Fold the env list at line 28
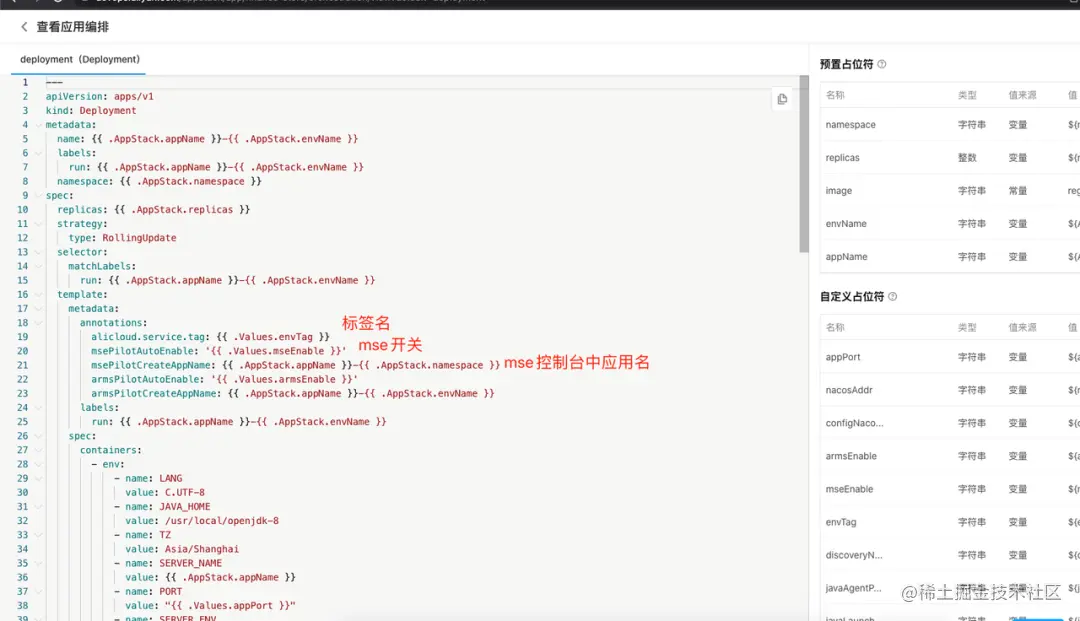 coord(39,464)
